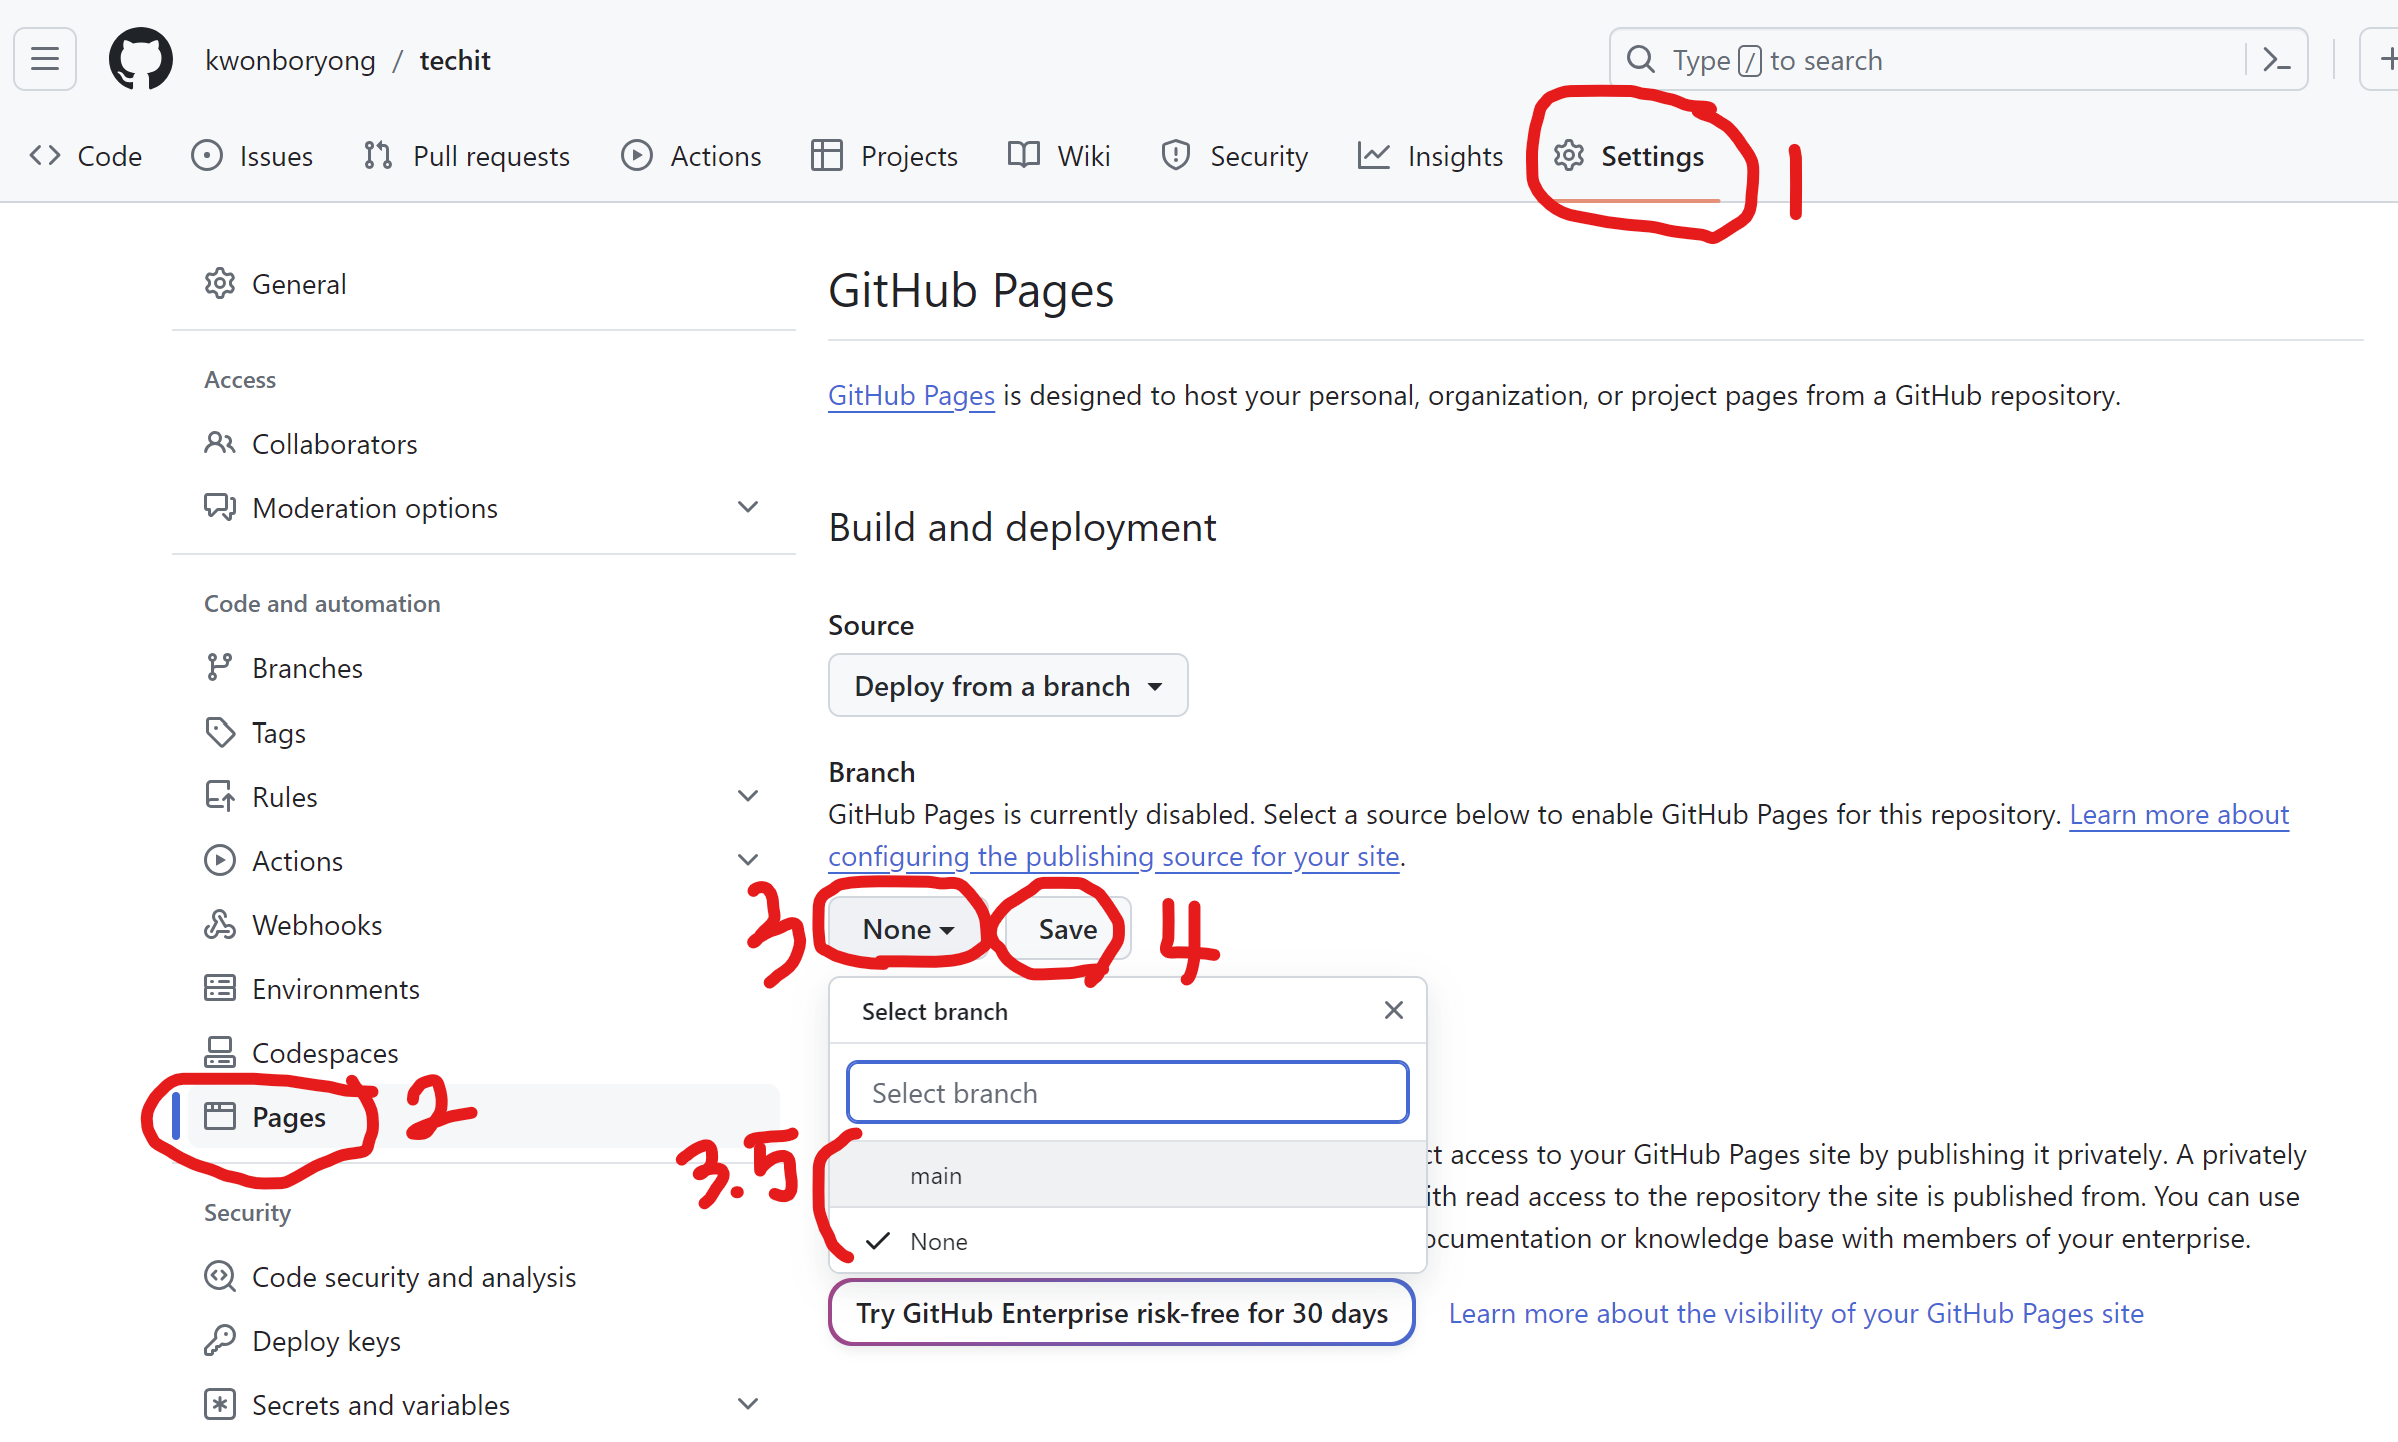This screenshot has width=2398, height=1442.
Task: Click the plus create-new button
Action: click(2385, 60)
